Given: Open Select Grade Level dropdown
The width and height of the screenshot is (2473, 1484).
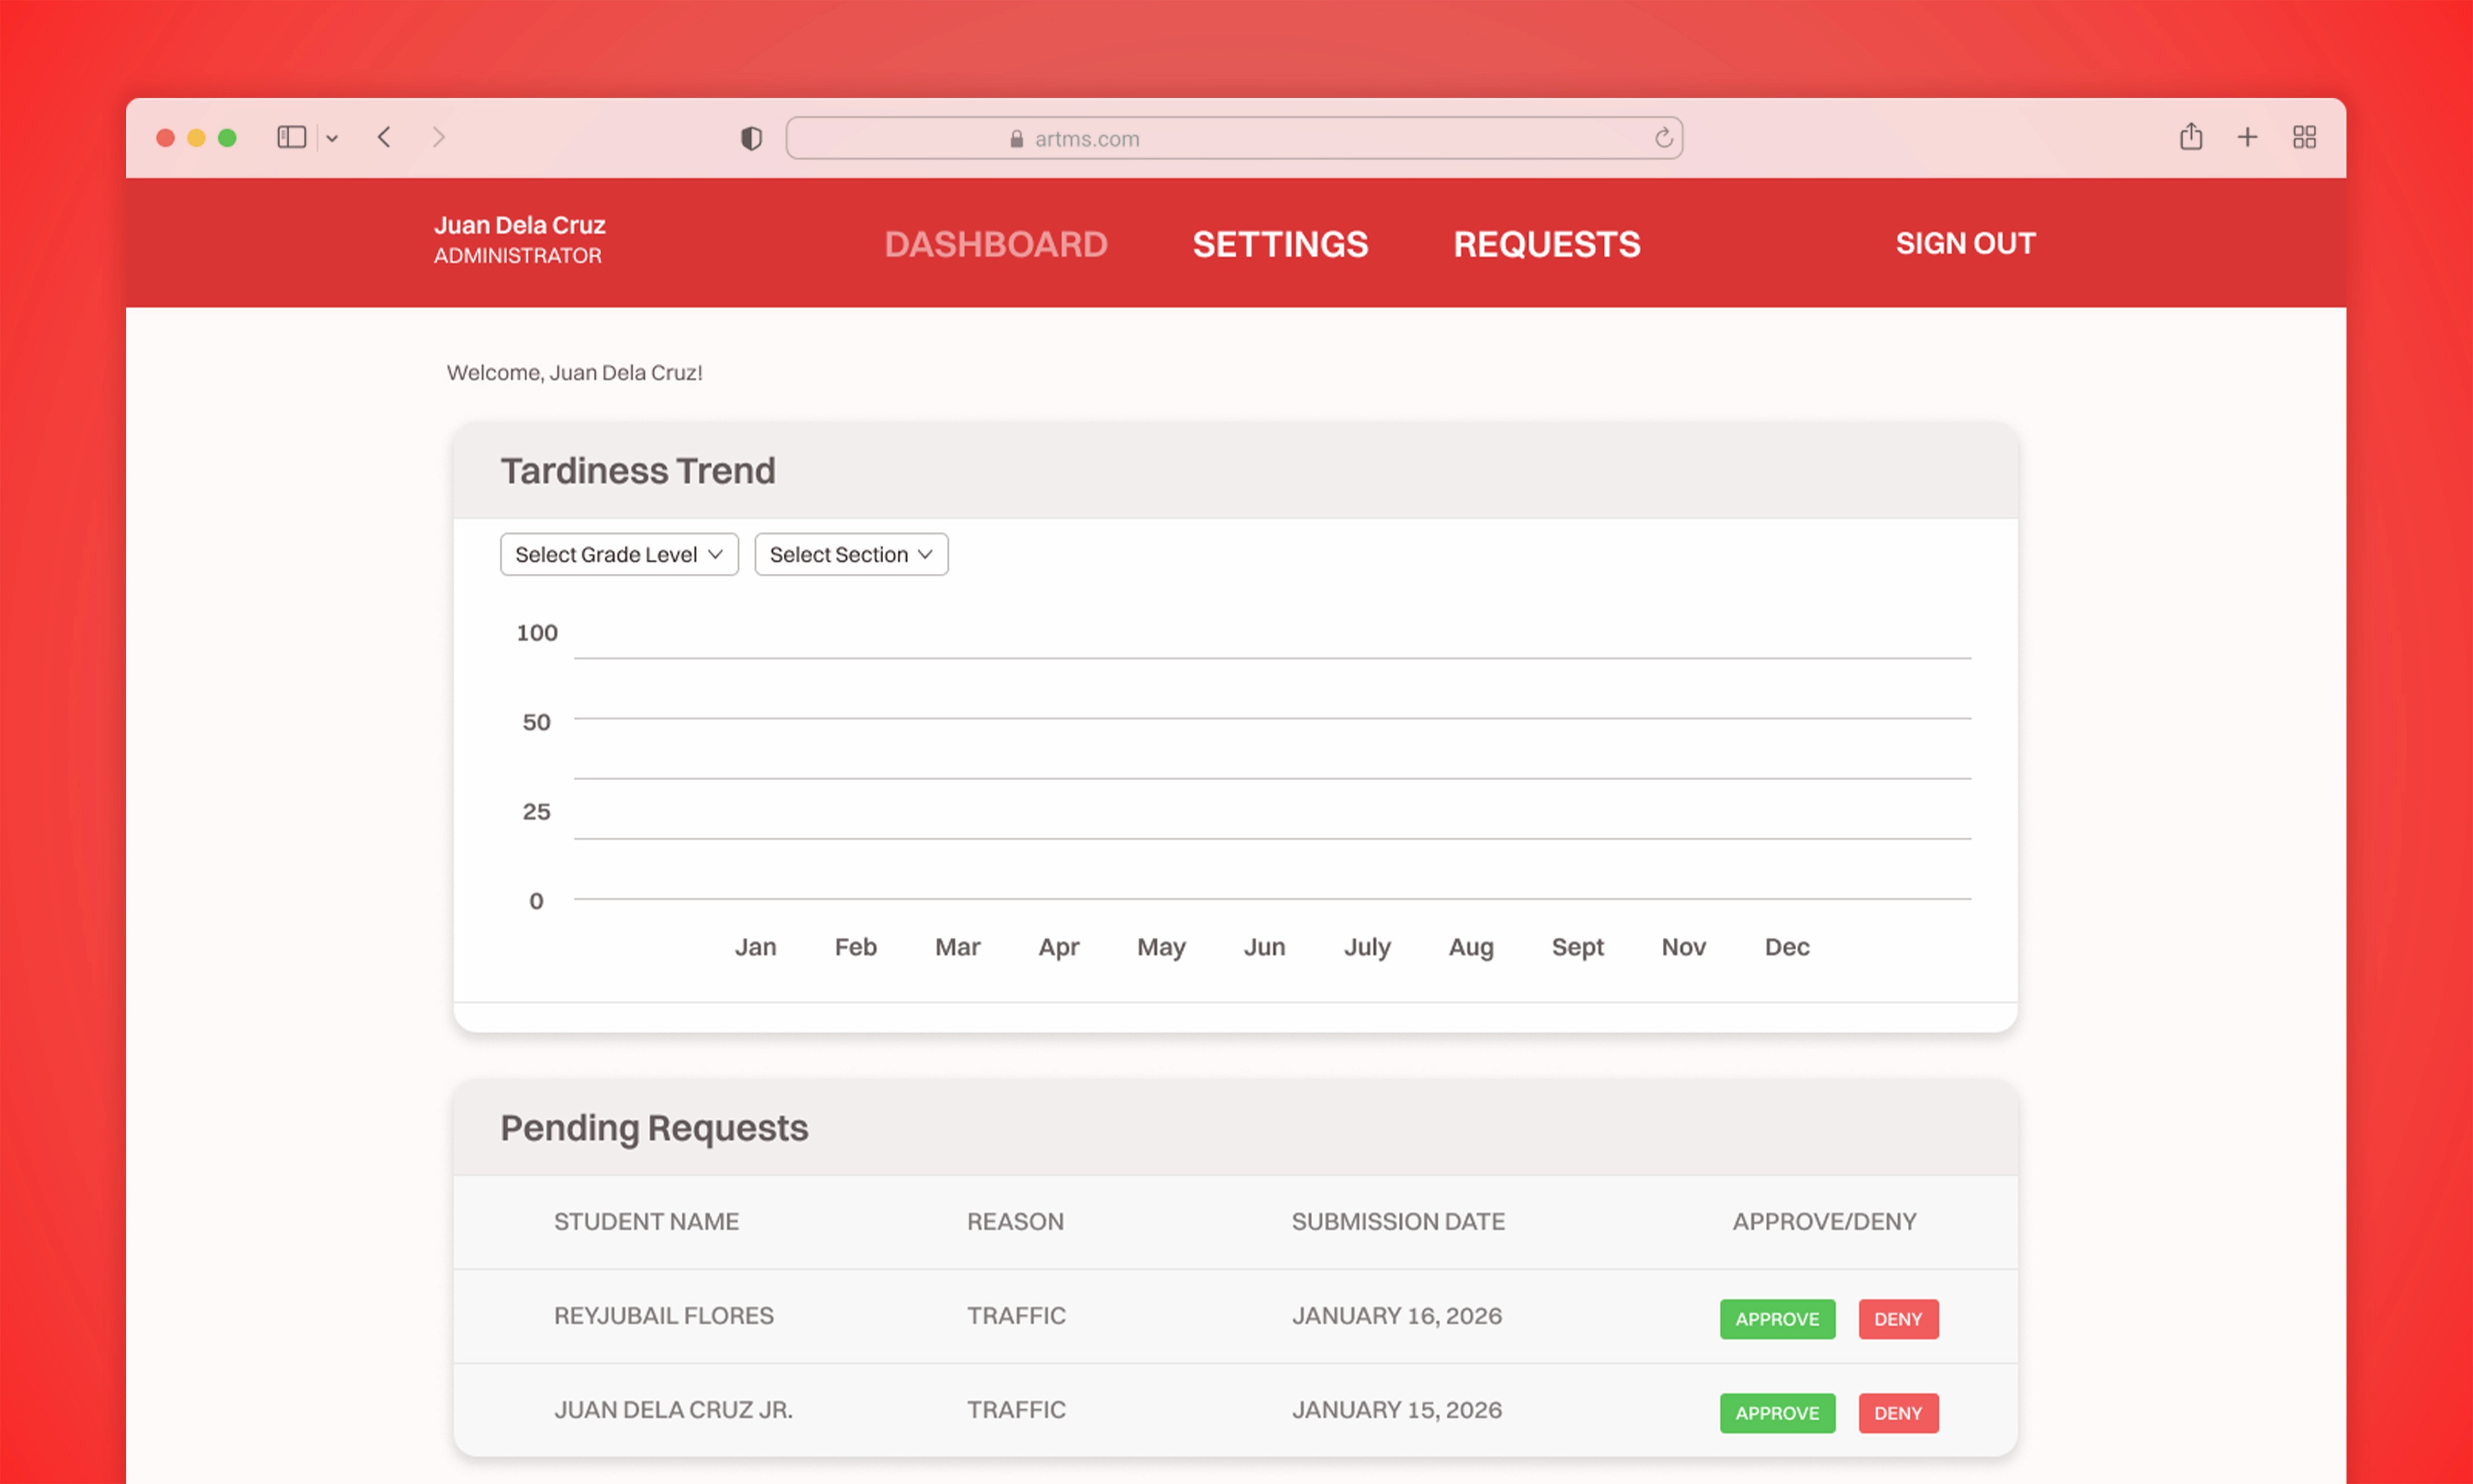Looking at the screenshot, I should pyautogui.click(x=619, y=554).
